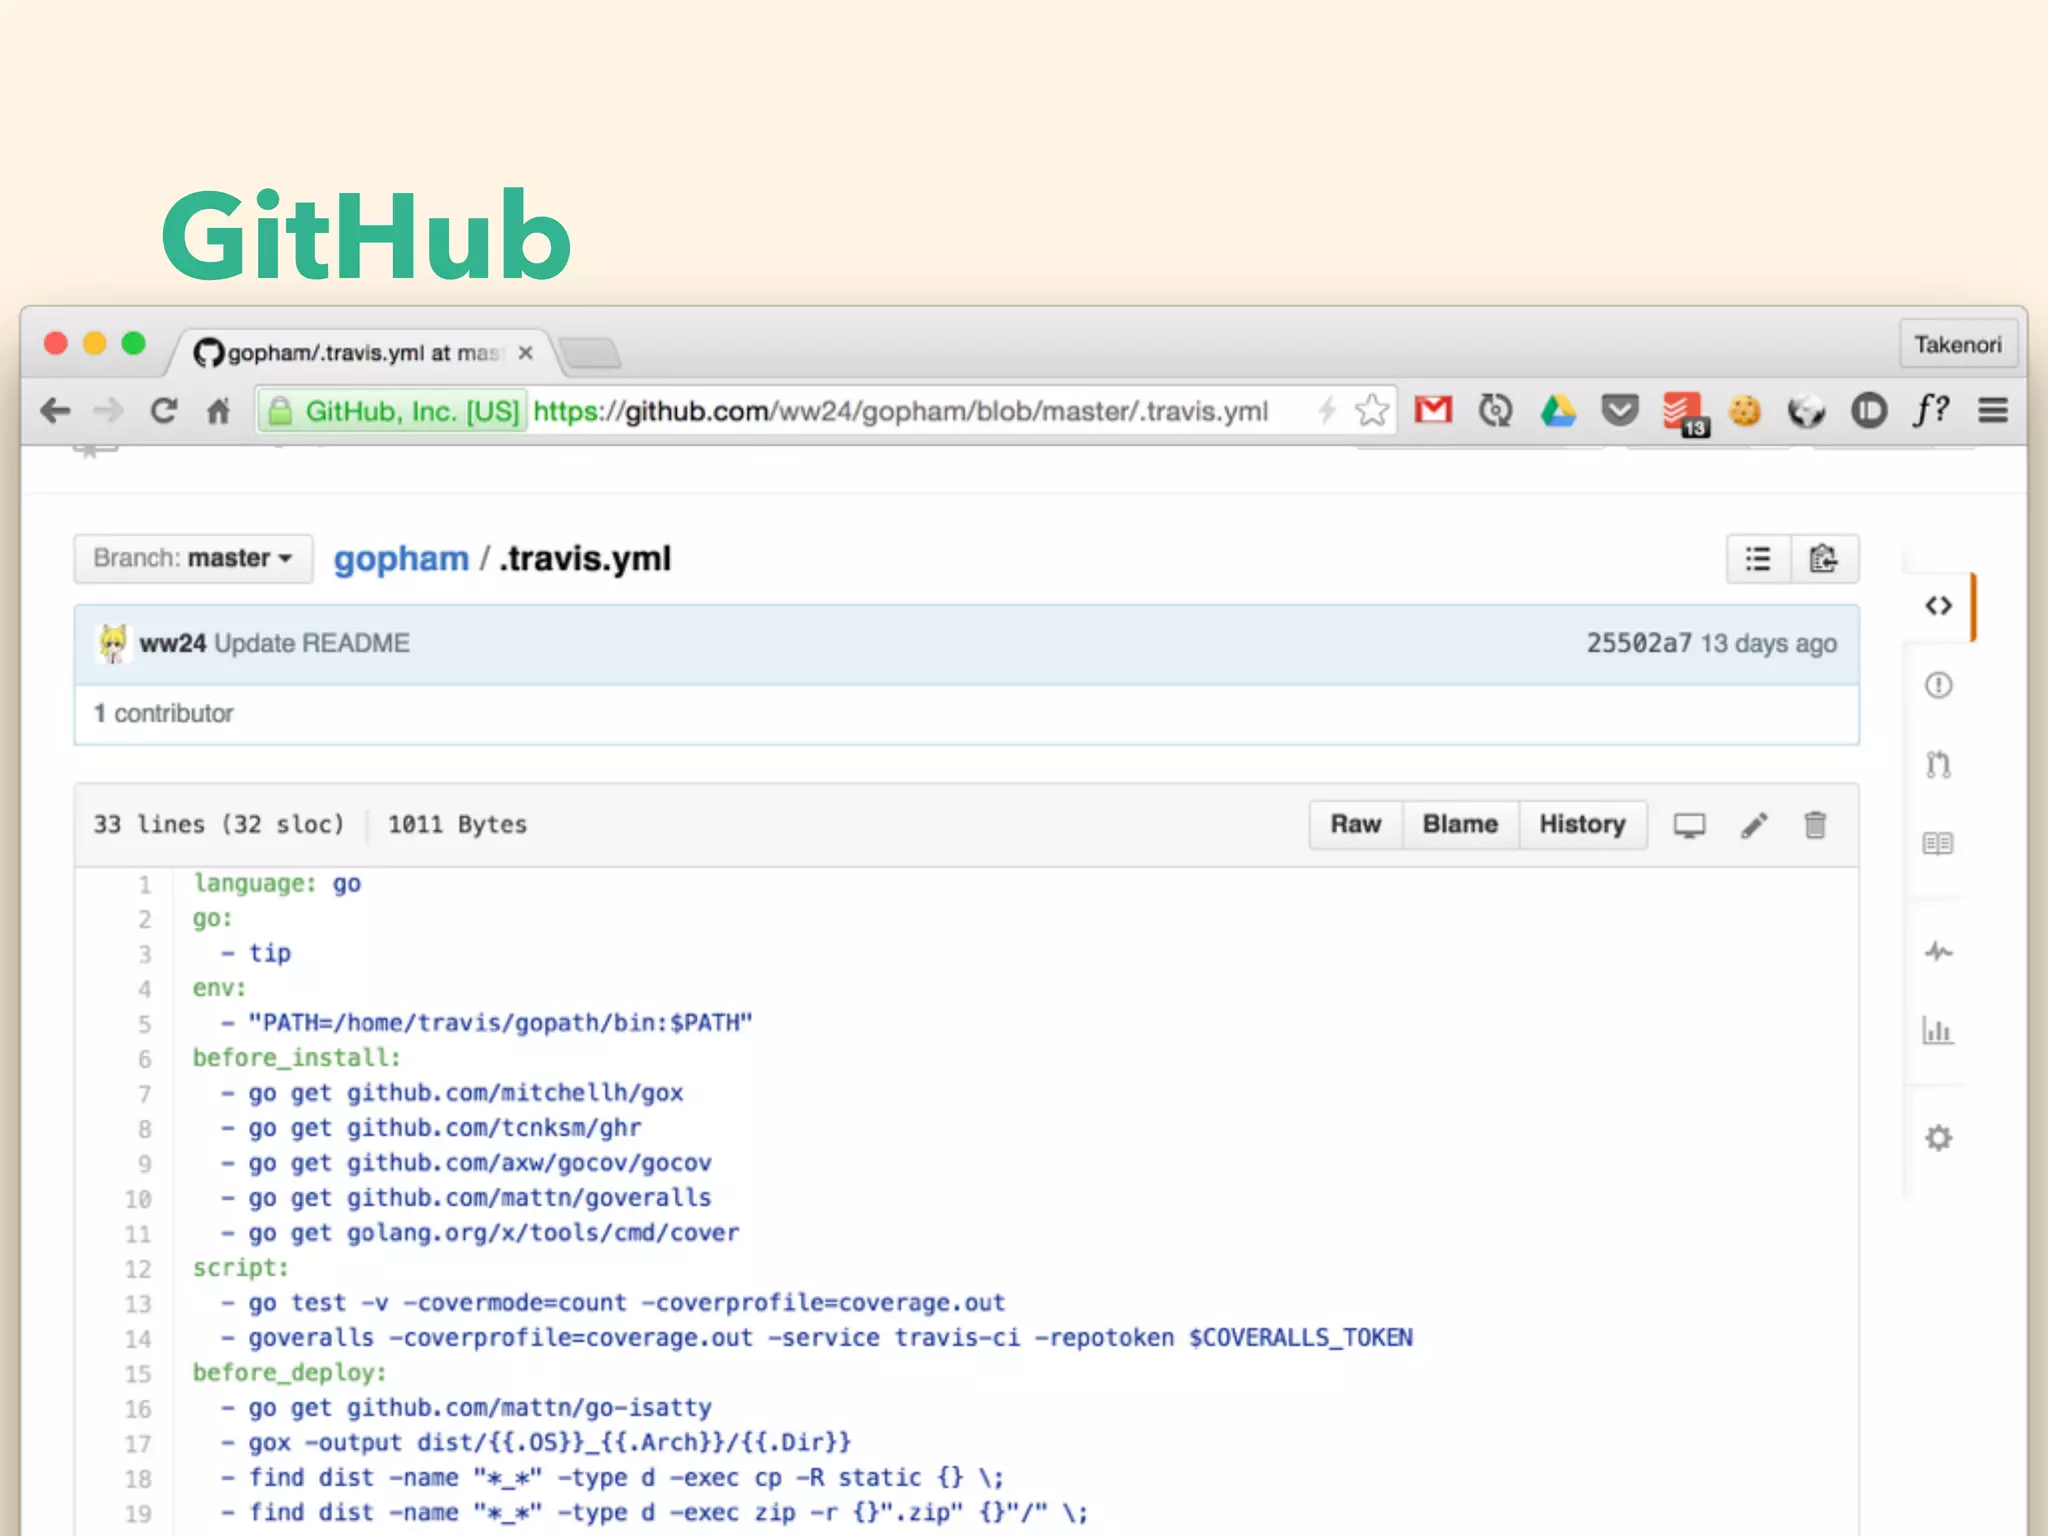Expand the Branch: master dropdown
The width and height of the screenshot is (2048, 1536).
(193, 558)
